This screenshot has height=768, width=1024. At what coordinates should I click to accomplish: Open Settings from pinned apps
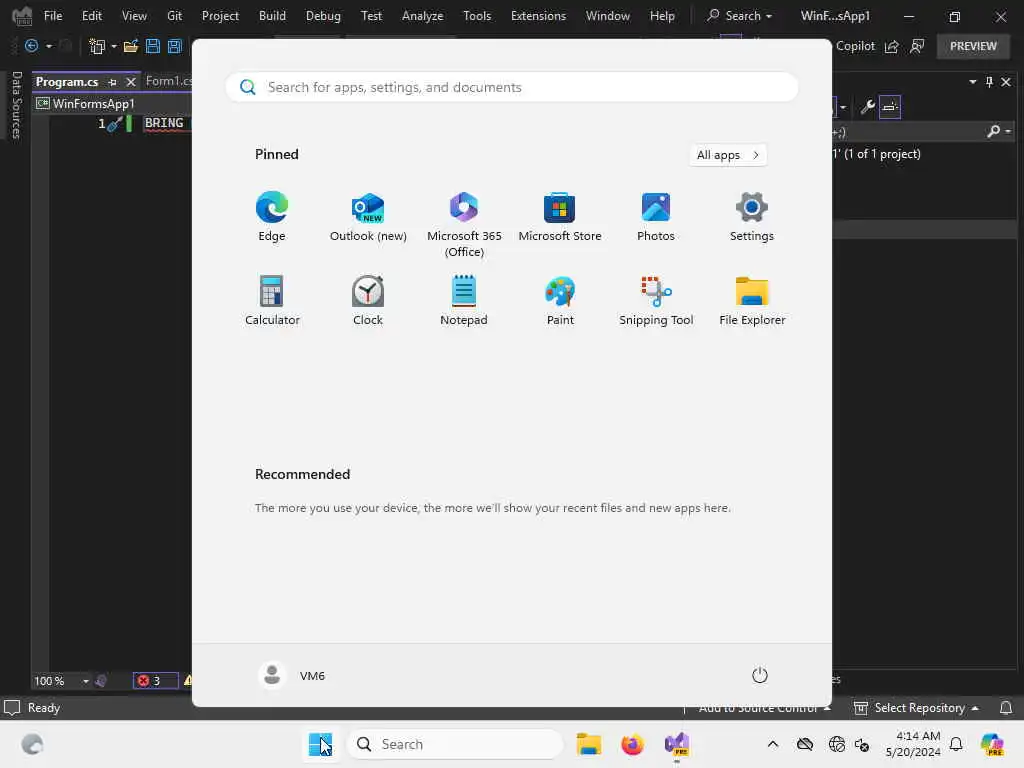(752, 217)
